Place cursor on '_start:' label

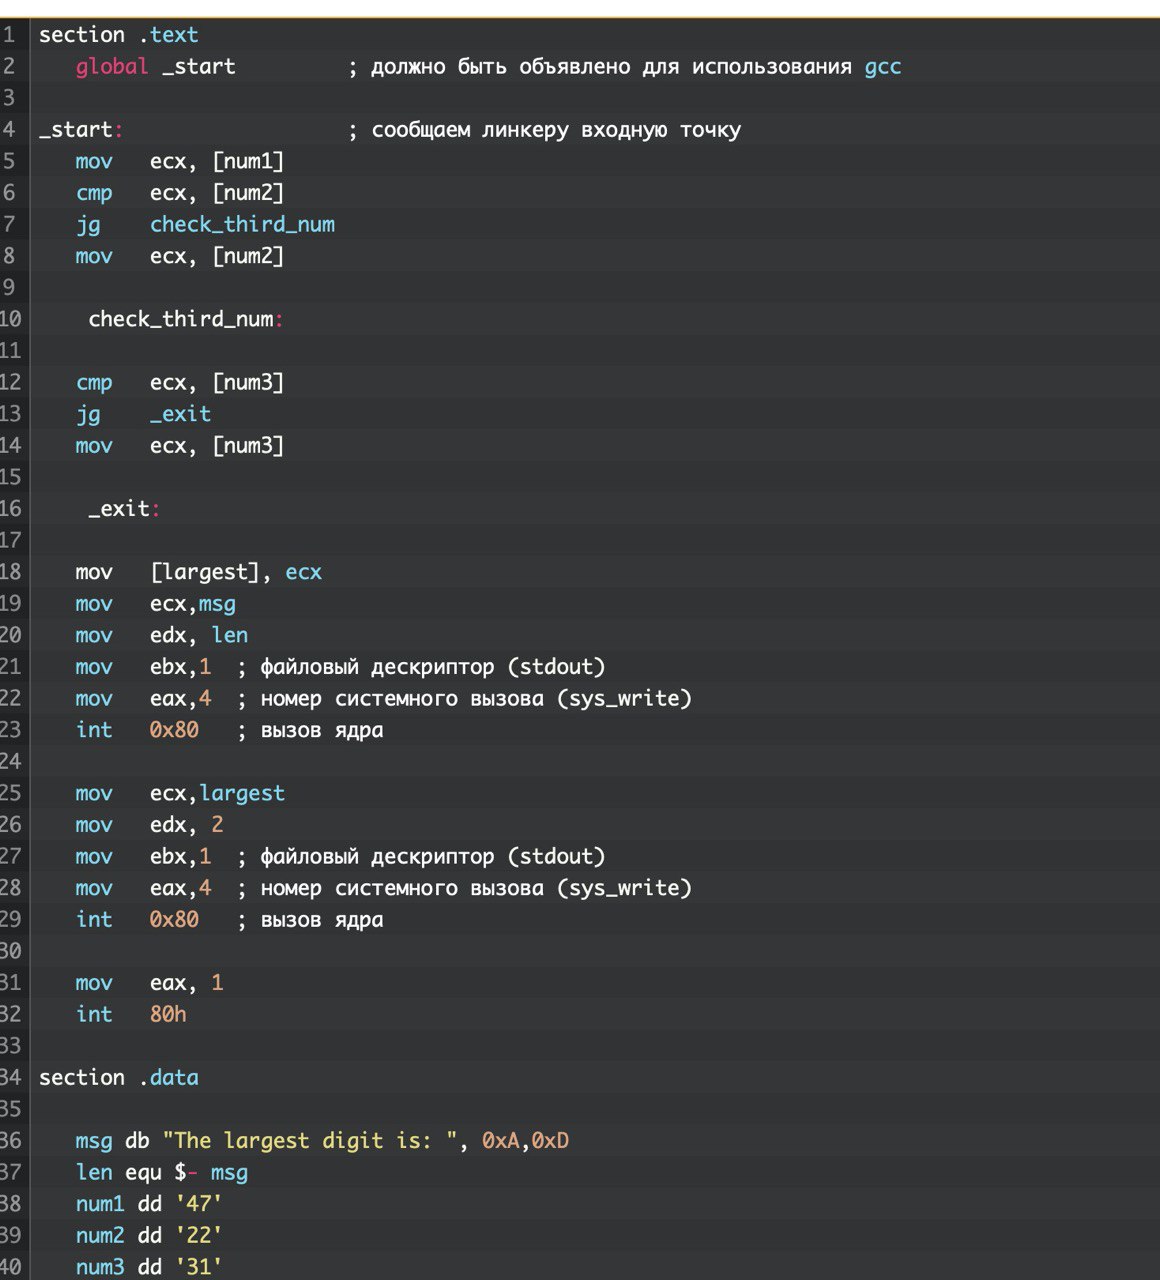(x=81, y=130)
